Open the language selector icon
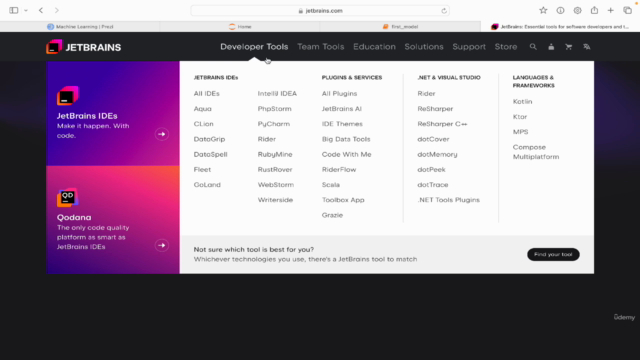This screenshot has height=360, width=640. pyautogui.click(x=587, y=47)
